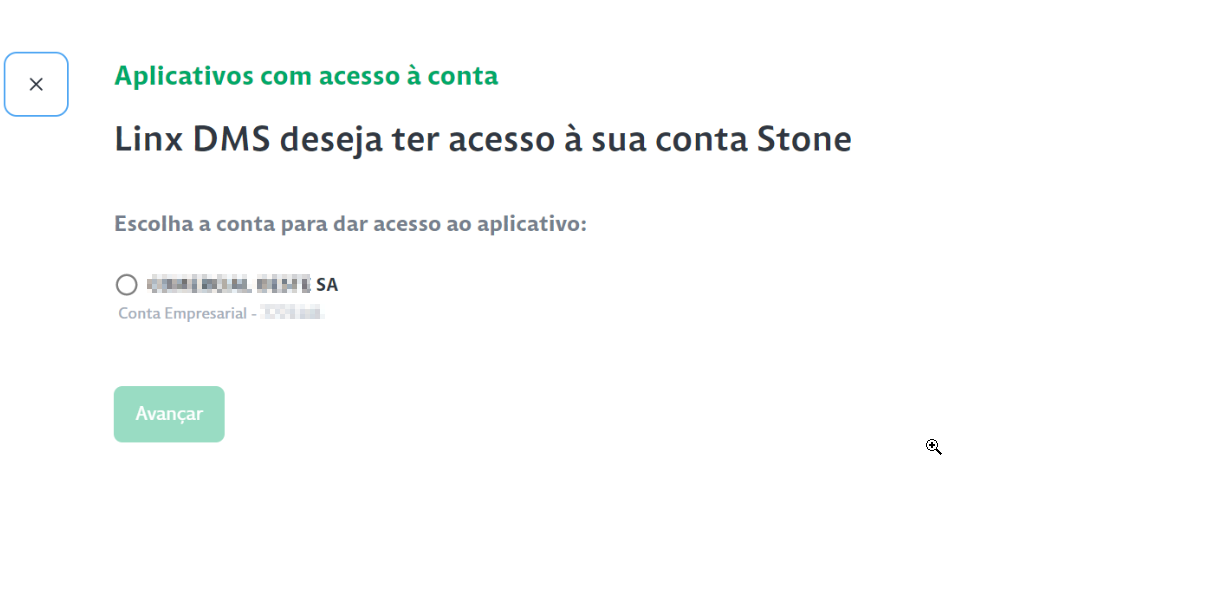Click the Linx DMS access request title
Screen dimensions: 1225x600
(482, 140)
